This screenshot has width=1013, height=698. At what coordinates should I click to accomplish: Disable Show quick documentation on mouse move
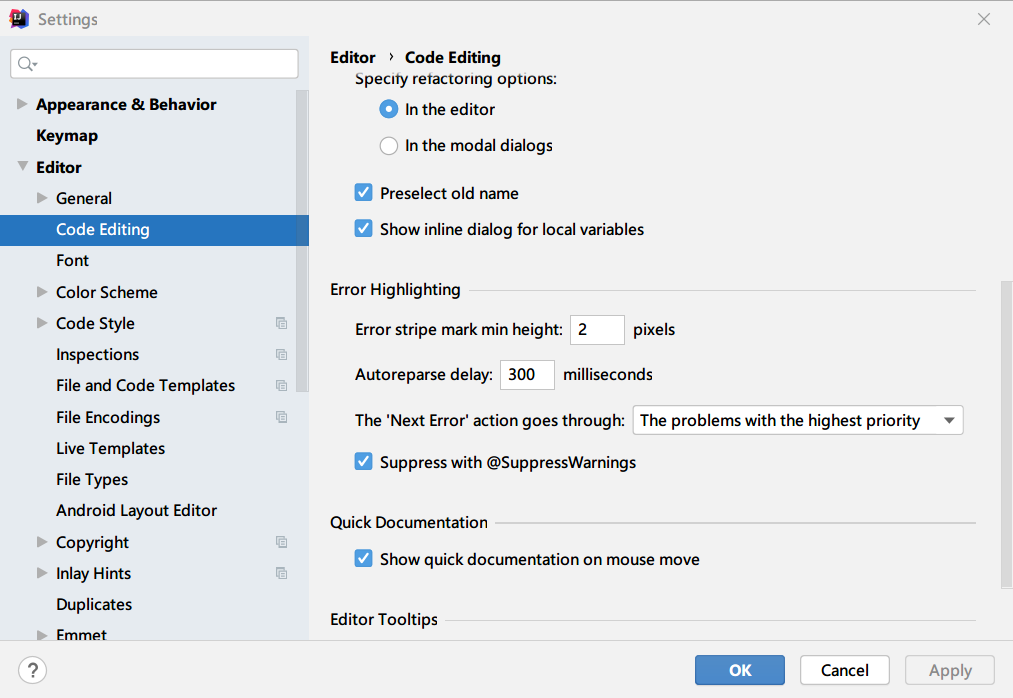click(x=364, y=559)
